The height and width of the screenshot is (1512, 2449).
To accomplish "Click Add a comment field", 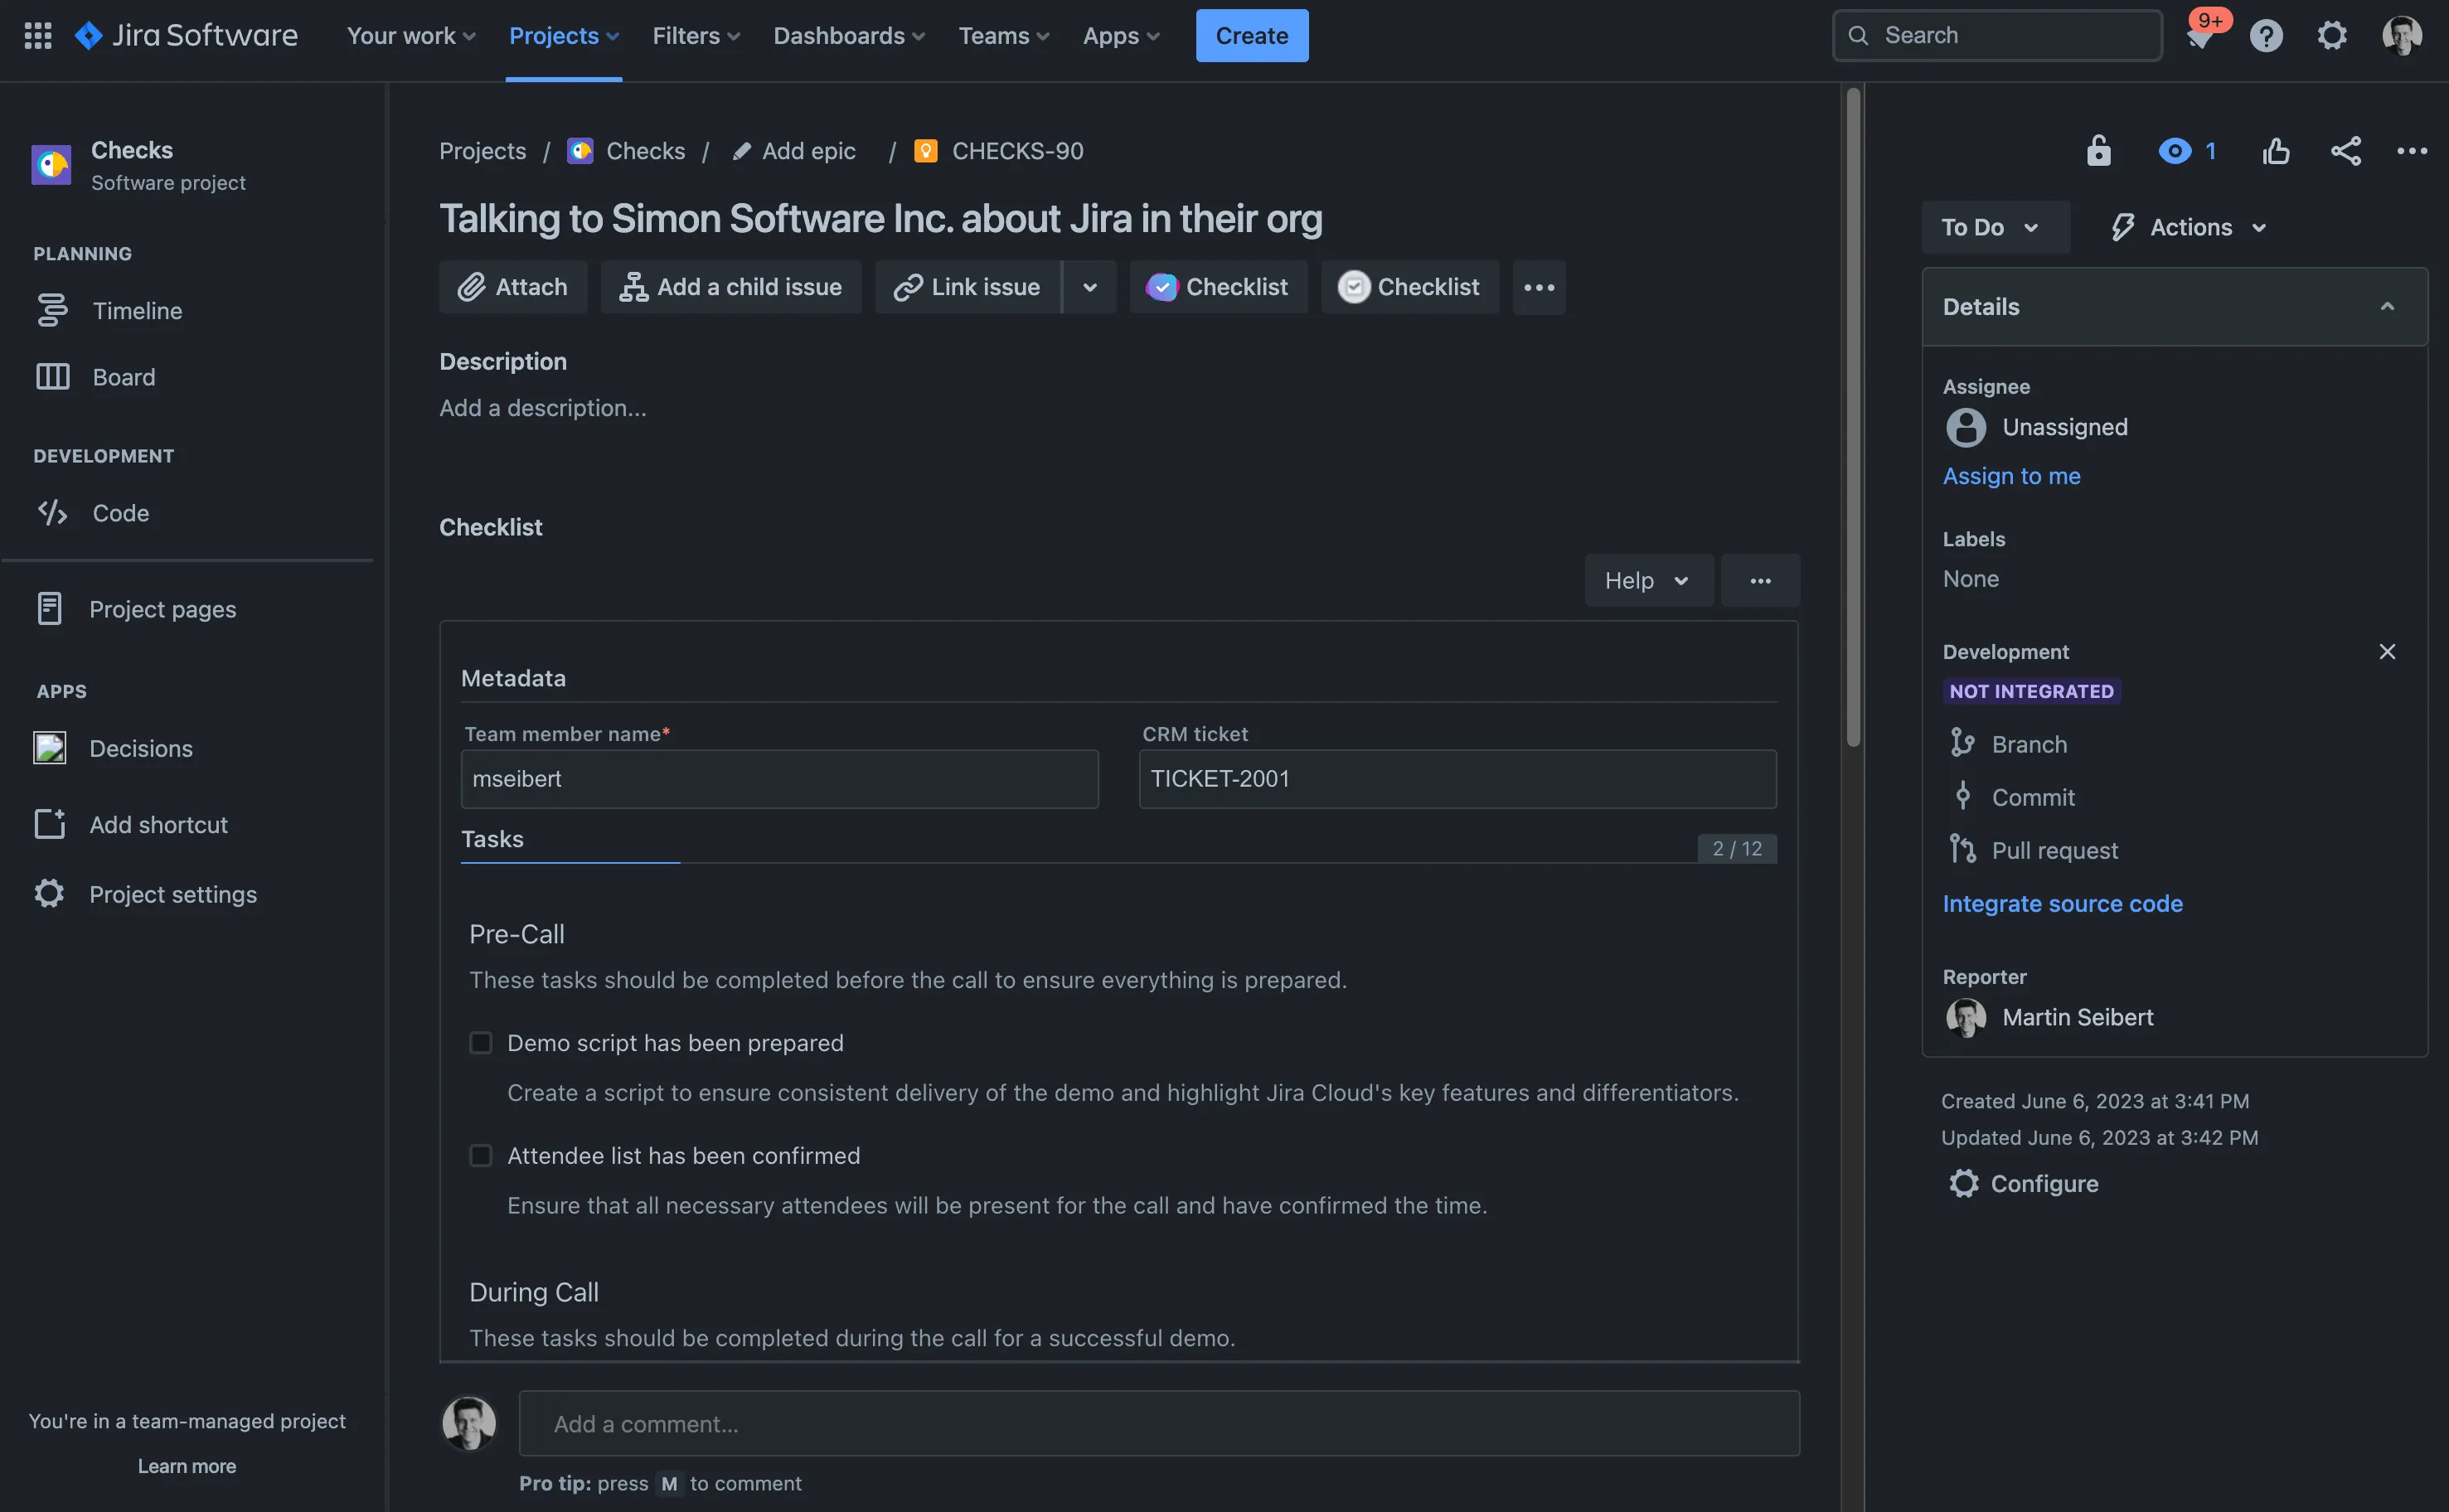I will [x=1159, y=1424].
